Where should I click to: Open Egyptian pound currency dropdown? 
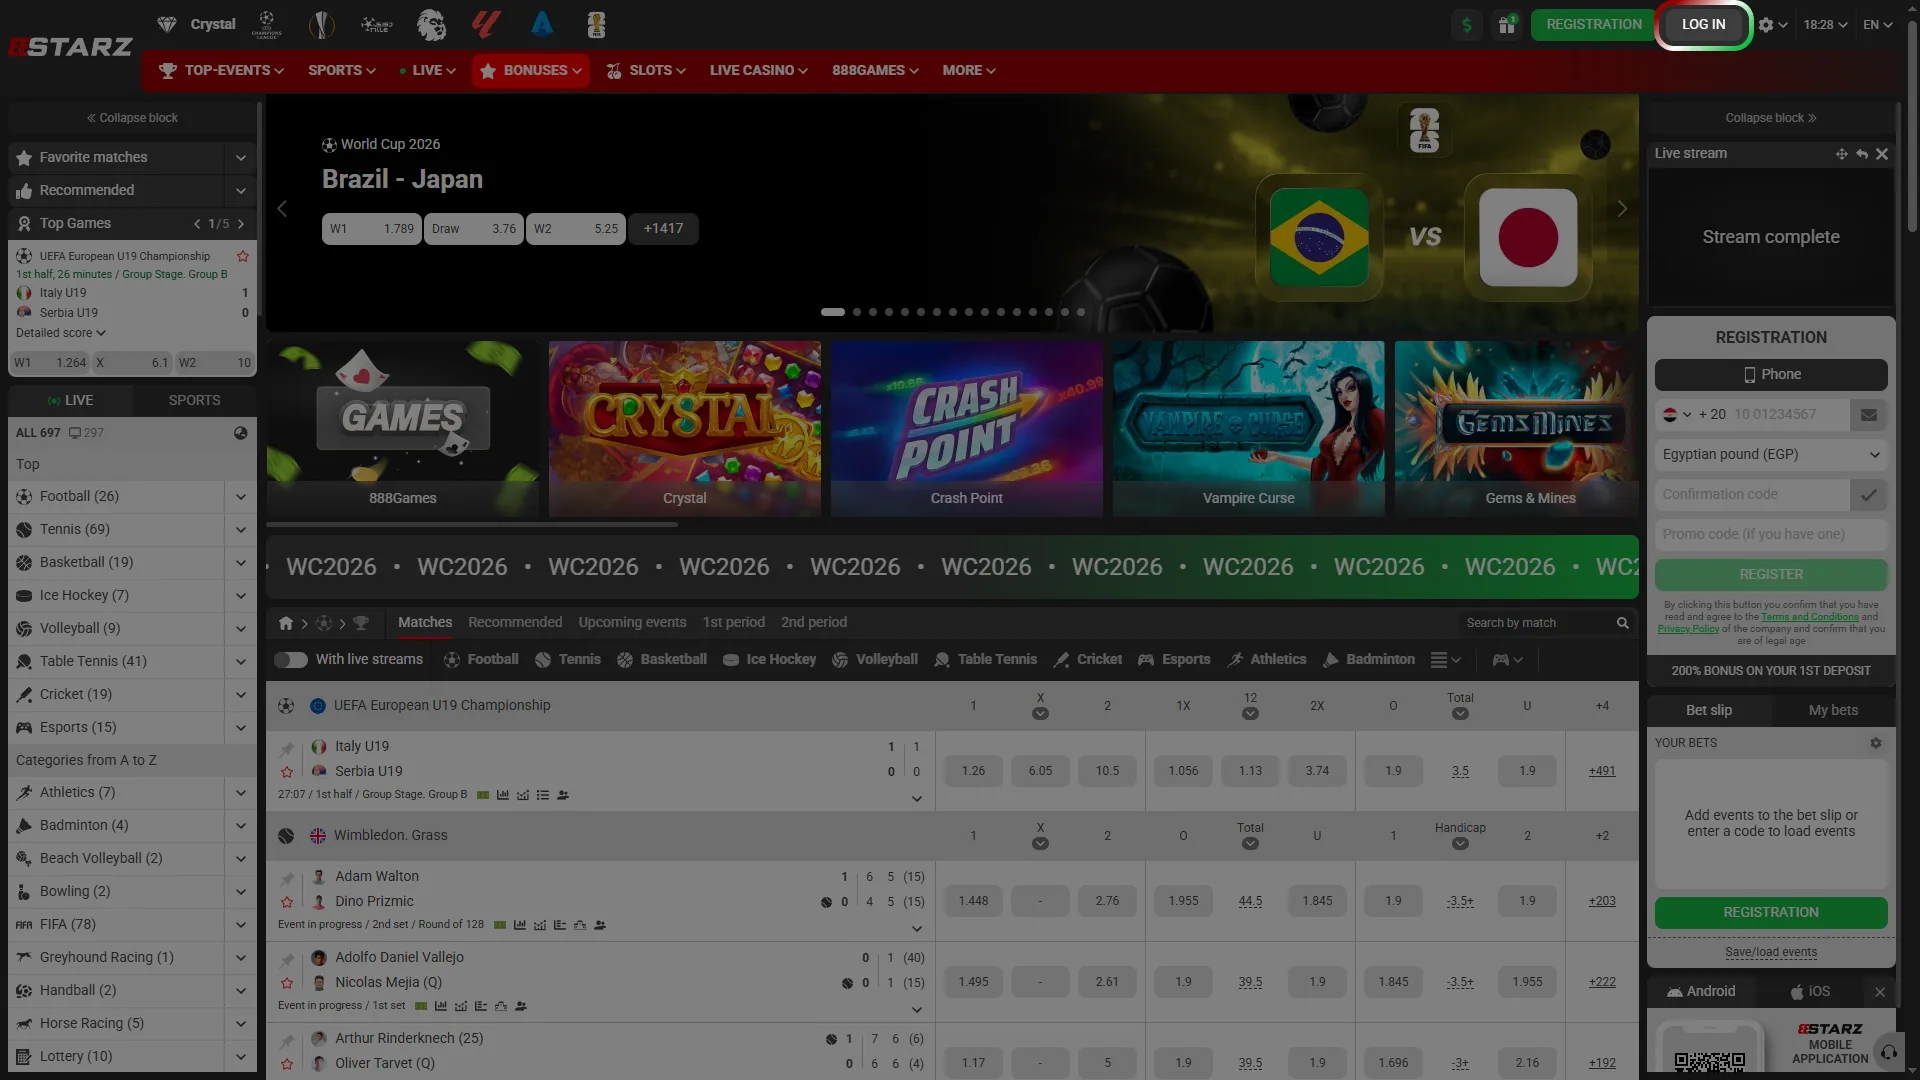click(x=1771, y=455)
